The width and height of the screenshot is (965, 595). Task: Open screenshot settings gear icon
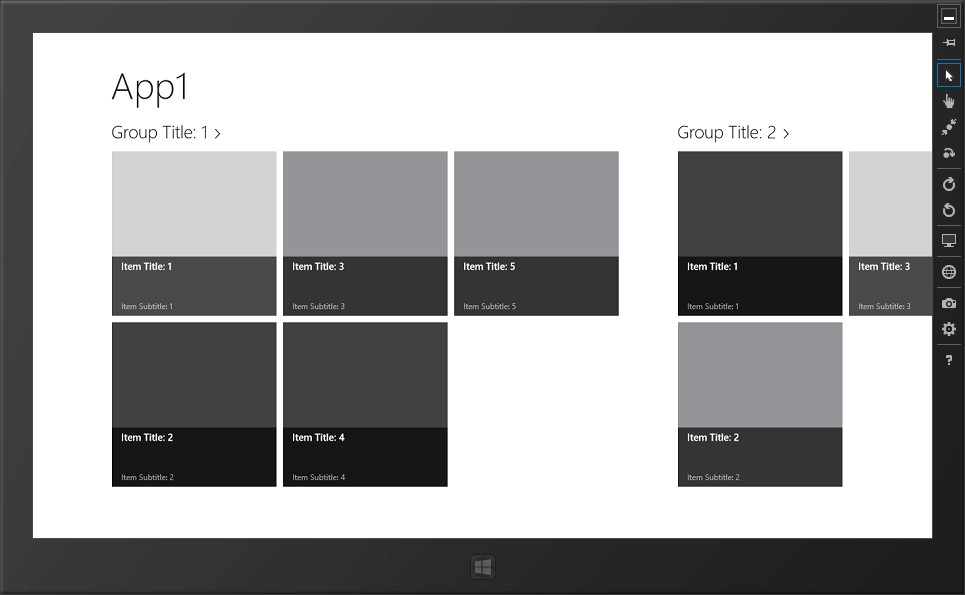pyautogui.click(x=949, y=329)
